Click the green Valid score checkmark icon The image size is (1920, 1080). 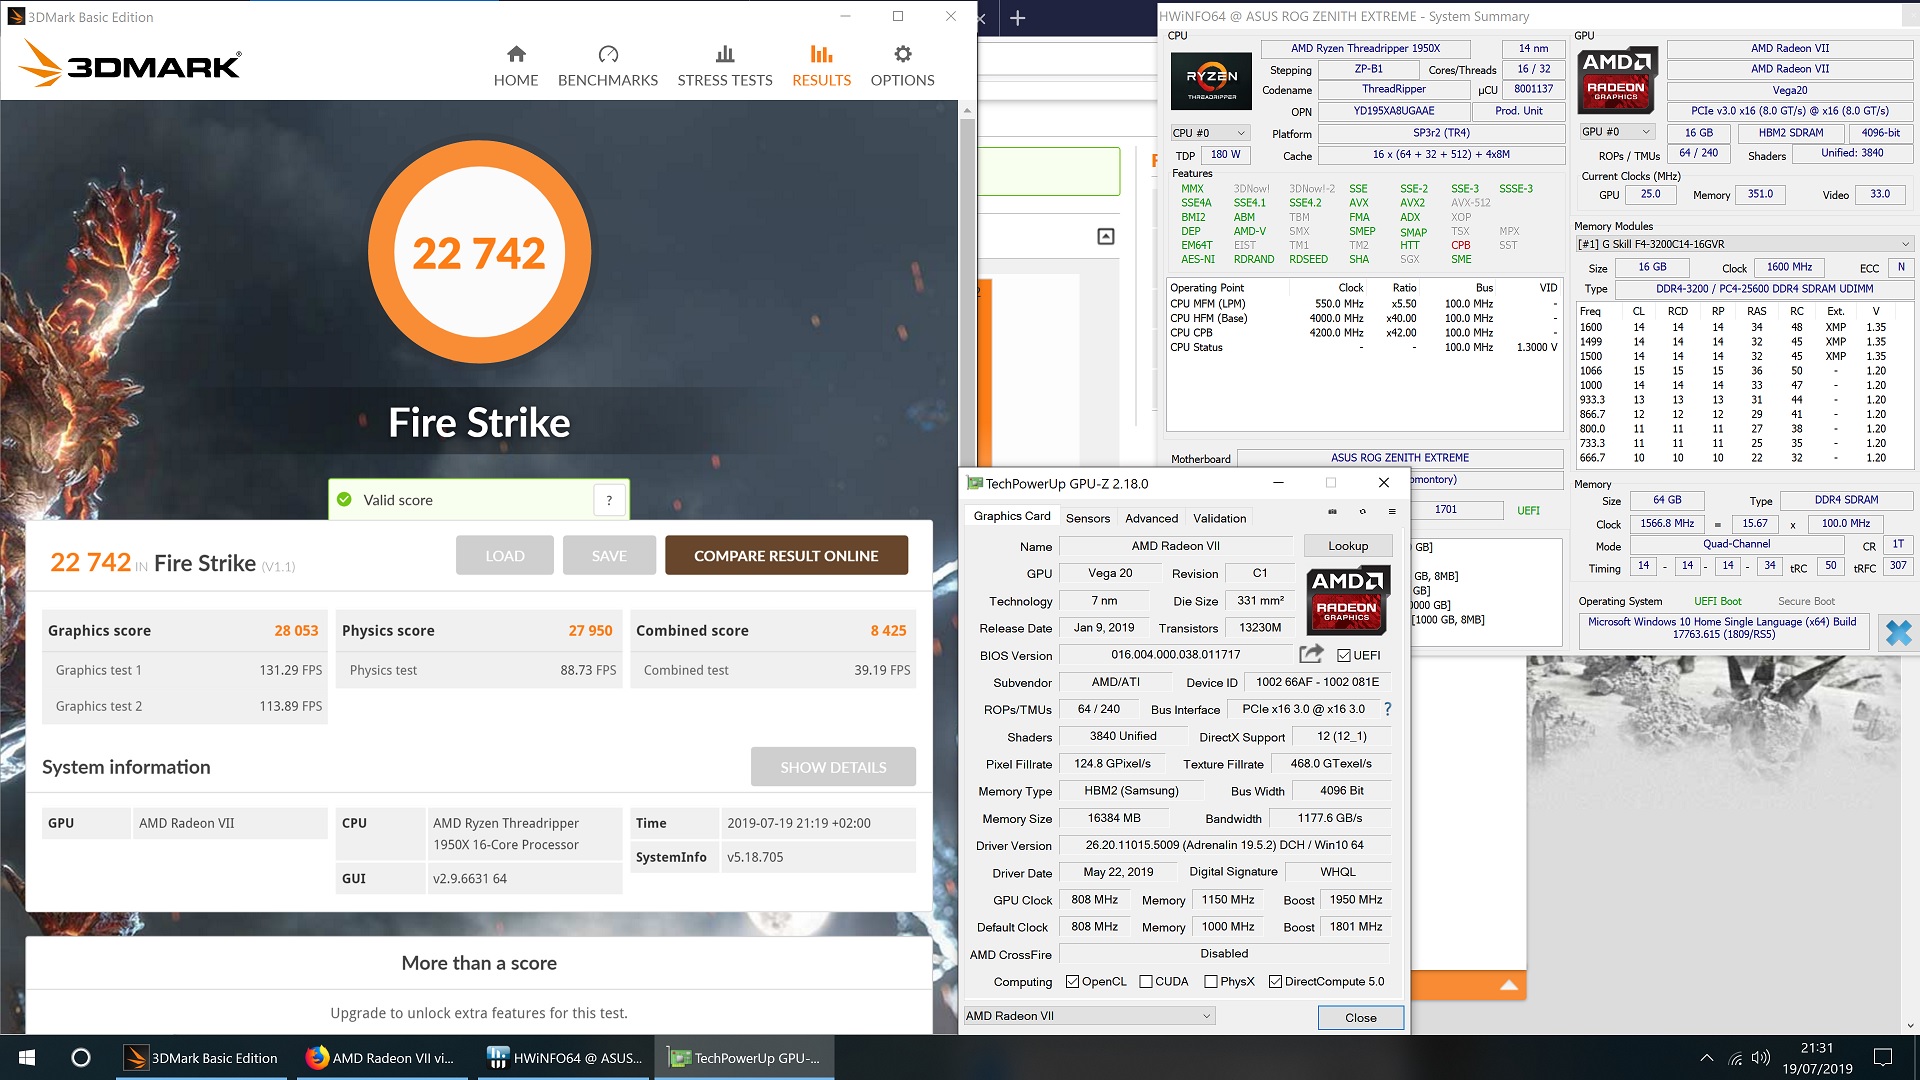click(x=345, y=500)
